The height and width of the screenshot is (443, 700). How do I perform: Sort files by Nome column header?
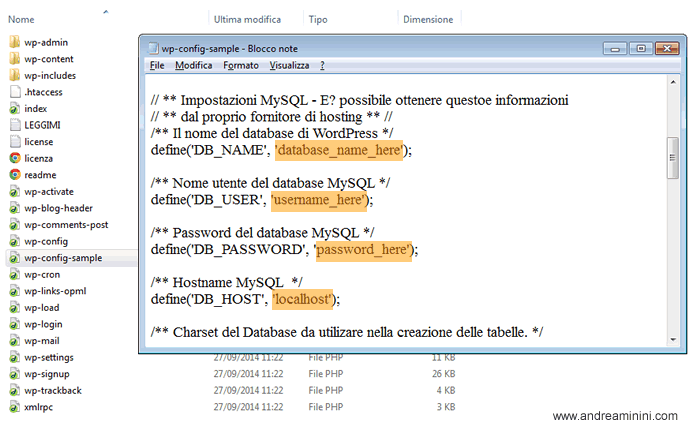point(21,19)
